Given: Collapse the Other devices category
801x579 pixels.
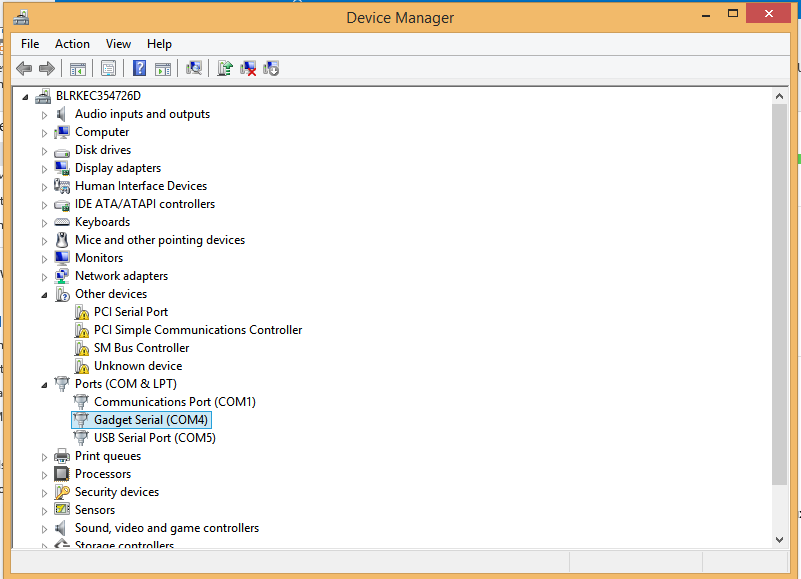Looking at the screenshot, I should (x=44, y=295).
